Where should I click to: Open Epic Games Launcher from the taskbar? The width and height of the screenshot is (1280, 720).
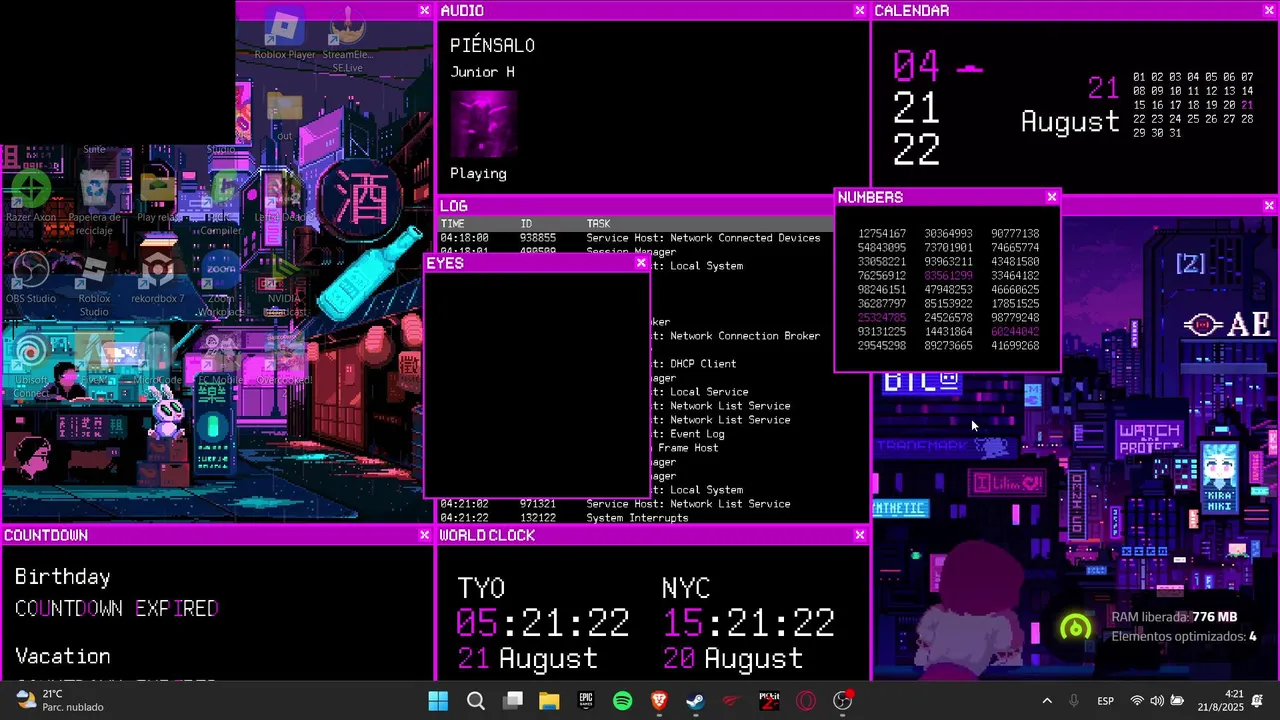[x=586, y=701]
